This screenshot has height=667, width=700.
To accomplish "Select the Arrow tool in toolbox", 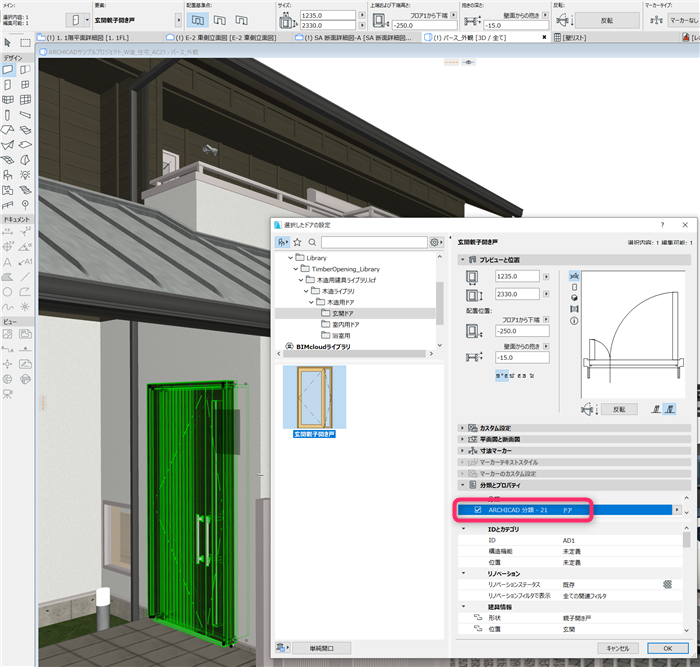I will [8, 43].
